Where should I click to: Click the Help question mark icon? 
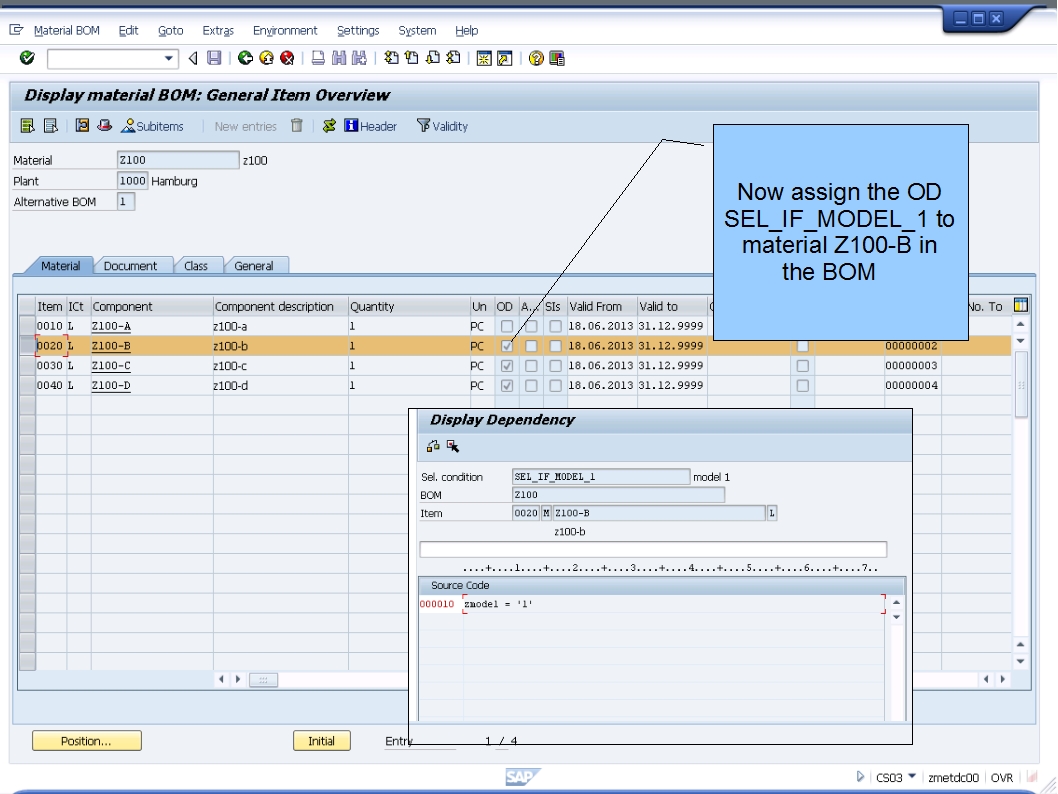coord(537,57)
